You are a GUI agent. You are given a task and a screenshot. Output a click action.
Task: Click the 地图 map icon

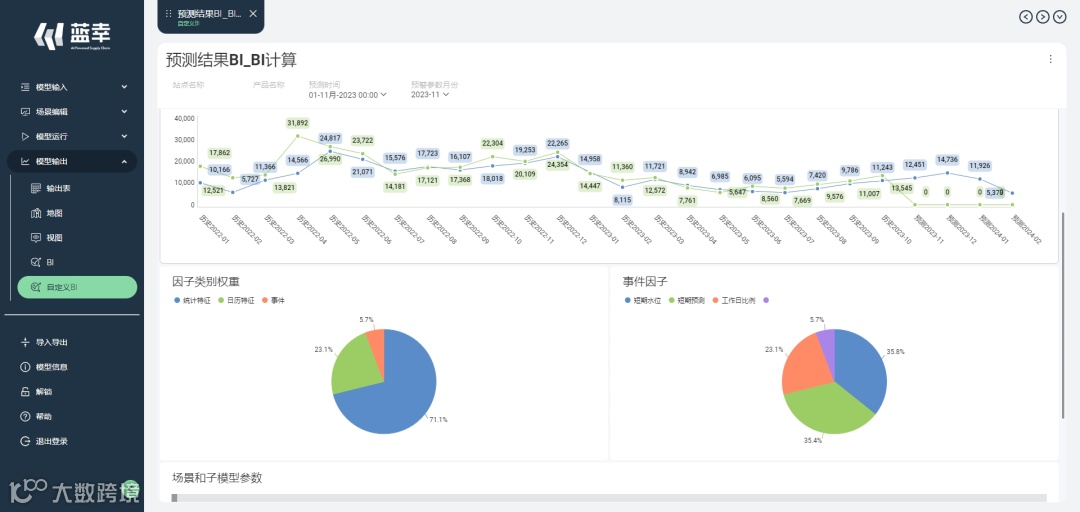click(x=37, y=213)
